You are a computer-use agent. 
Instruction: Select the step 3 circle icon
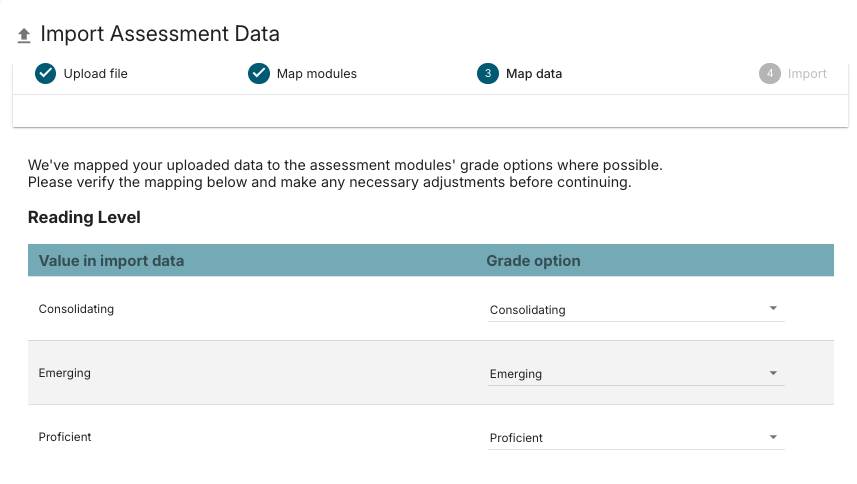coord(488,74)
